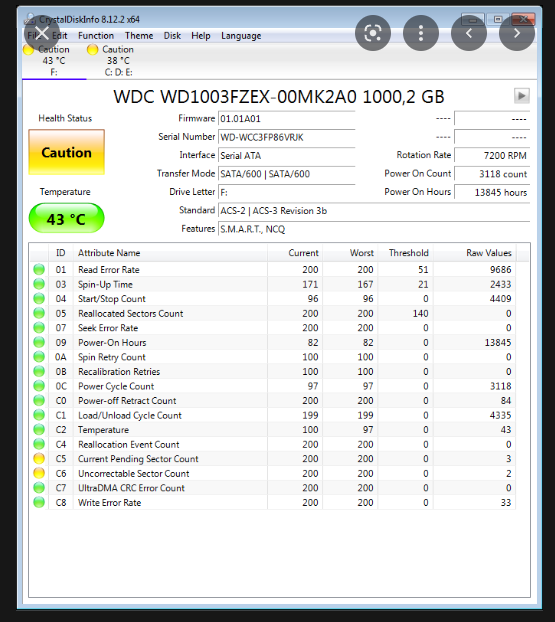Screen dimensions: 555x622
Task: Click raw value 4335 in Load/Unload row
Action: pyautogui.click(x=500, y=415)
